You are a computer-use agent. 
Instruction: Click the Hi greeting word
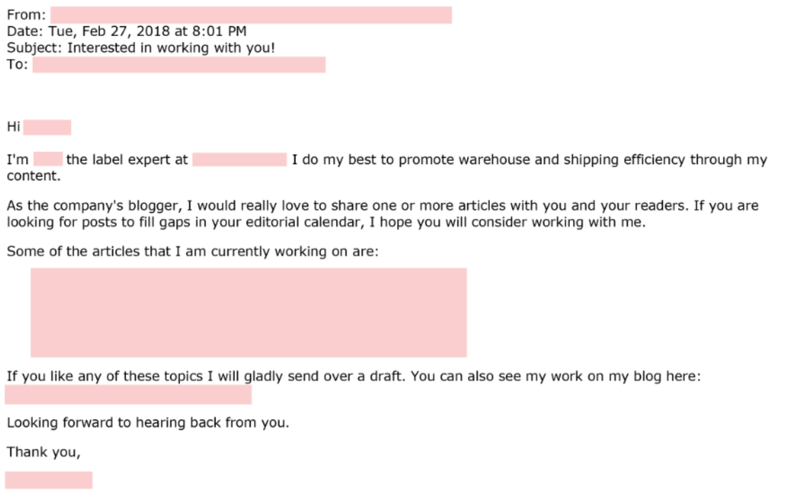coord(13,126)
